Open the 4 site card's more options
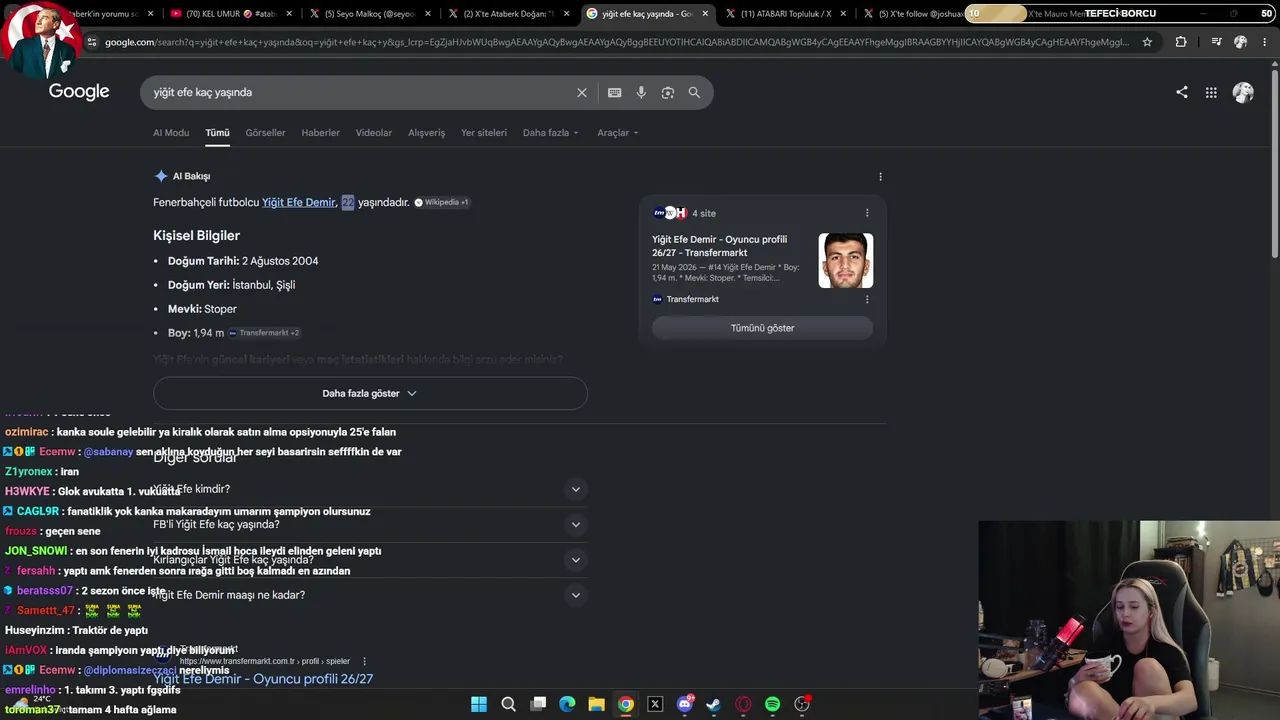The height and width of the screenshot is (720, 1280). pos(867,213)
